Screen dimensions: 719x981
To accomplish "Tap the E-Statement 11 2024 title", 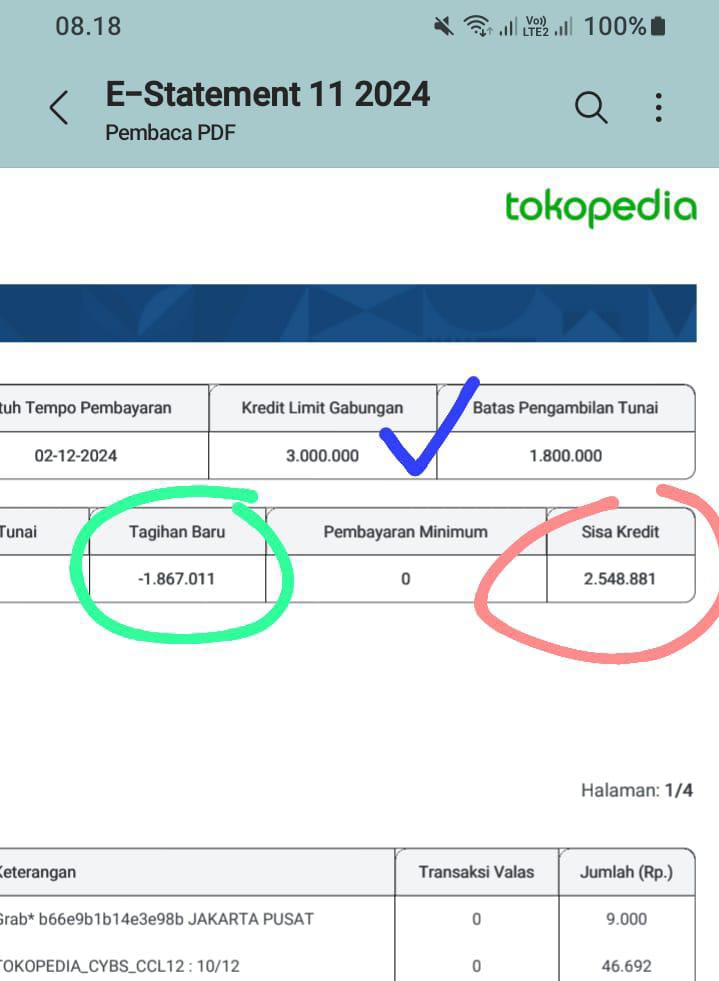I will (267, 94).
